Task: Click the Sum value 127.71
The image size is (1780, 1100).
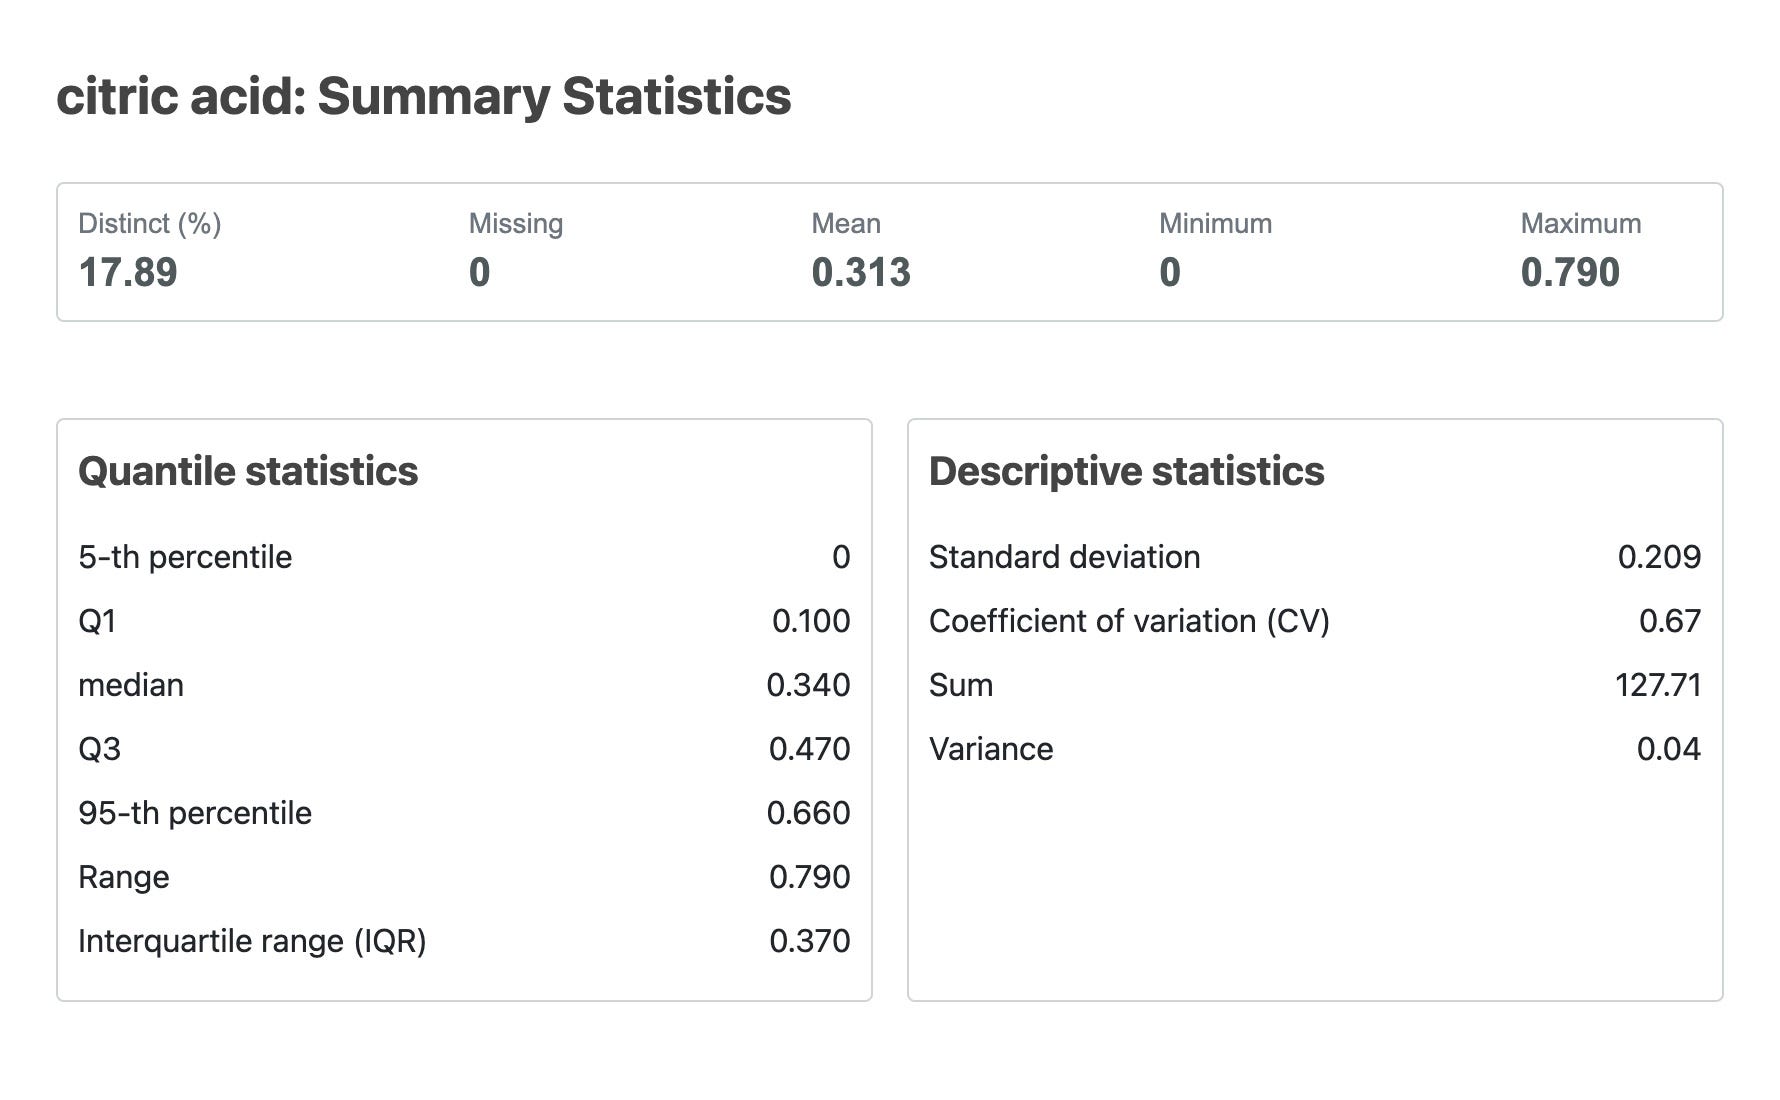Action: [1658, 685]
